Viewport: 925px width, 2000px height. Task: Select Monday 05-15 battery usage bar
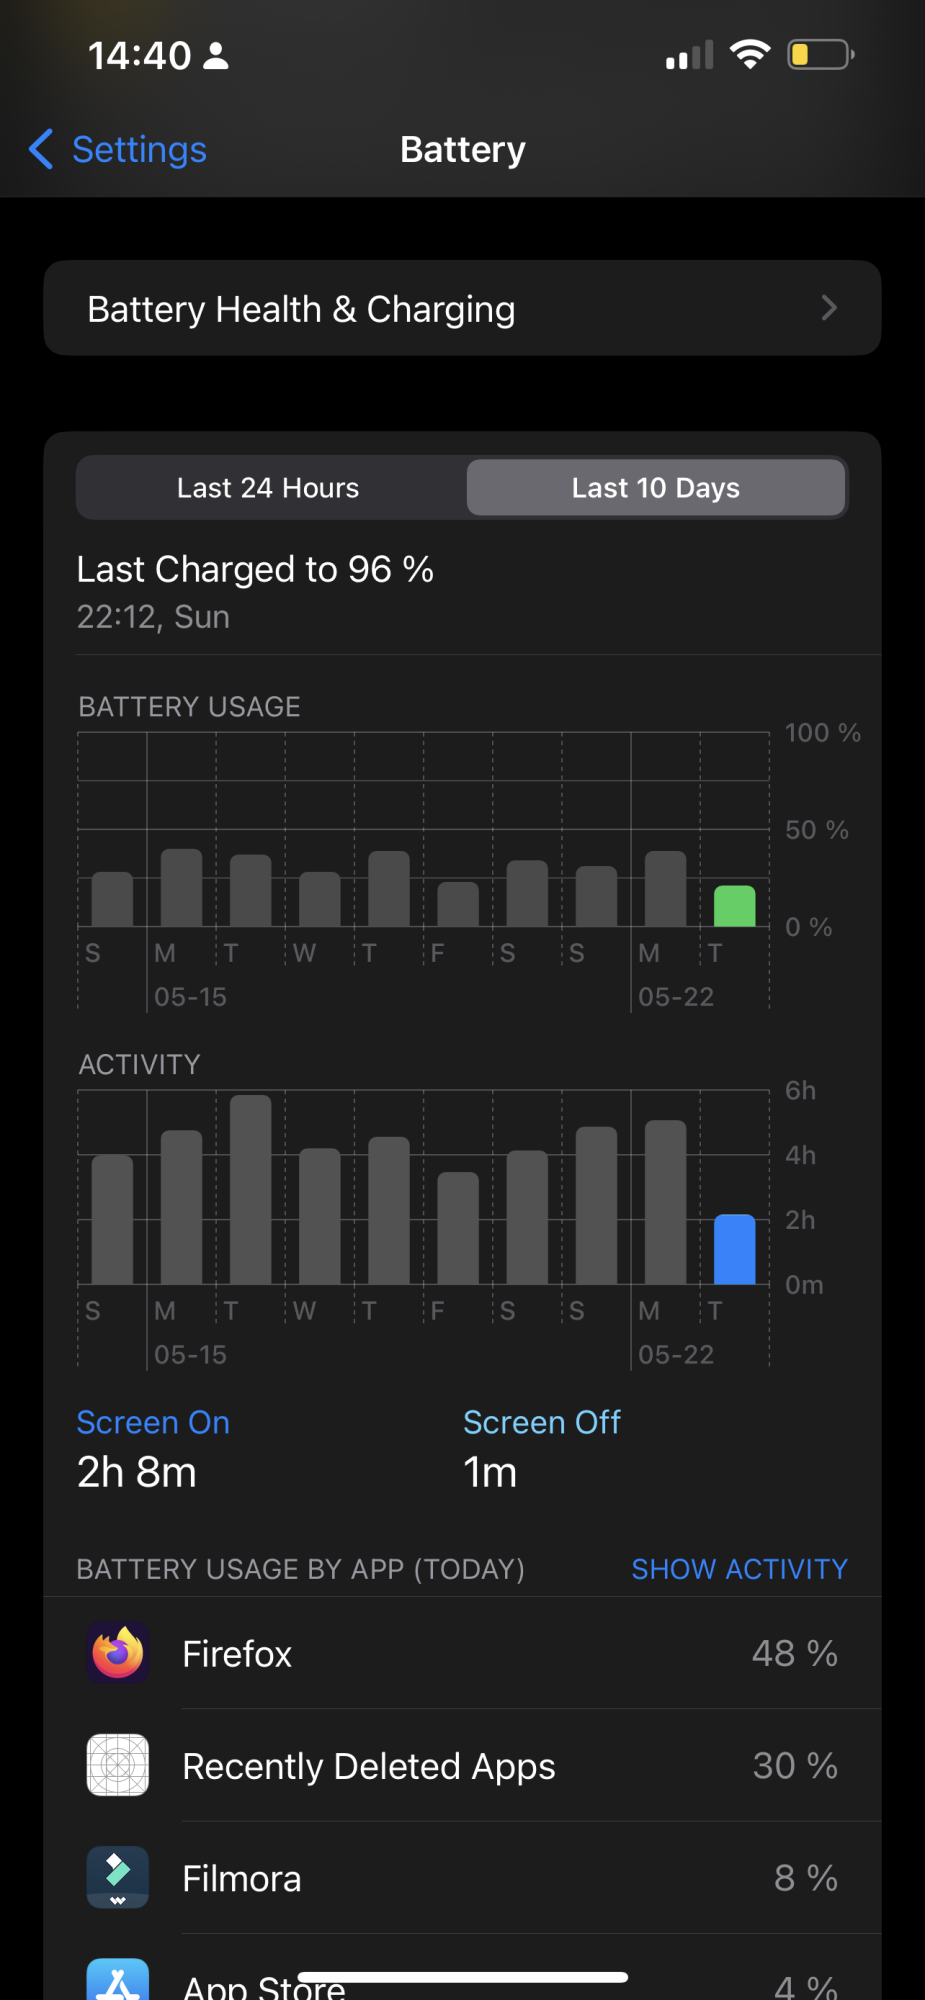coord(182,888)
